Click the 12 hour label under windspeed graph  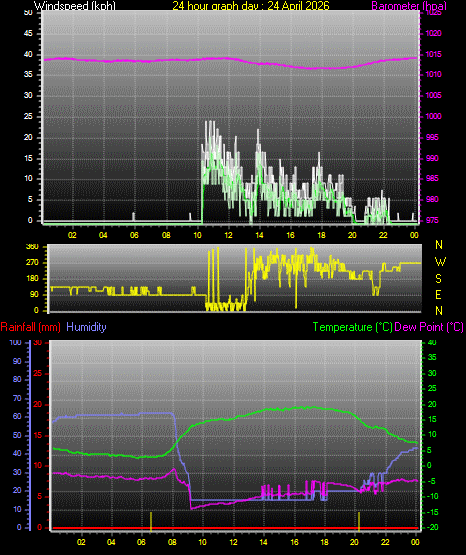tap(229, 235)
